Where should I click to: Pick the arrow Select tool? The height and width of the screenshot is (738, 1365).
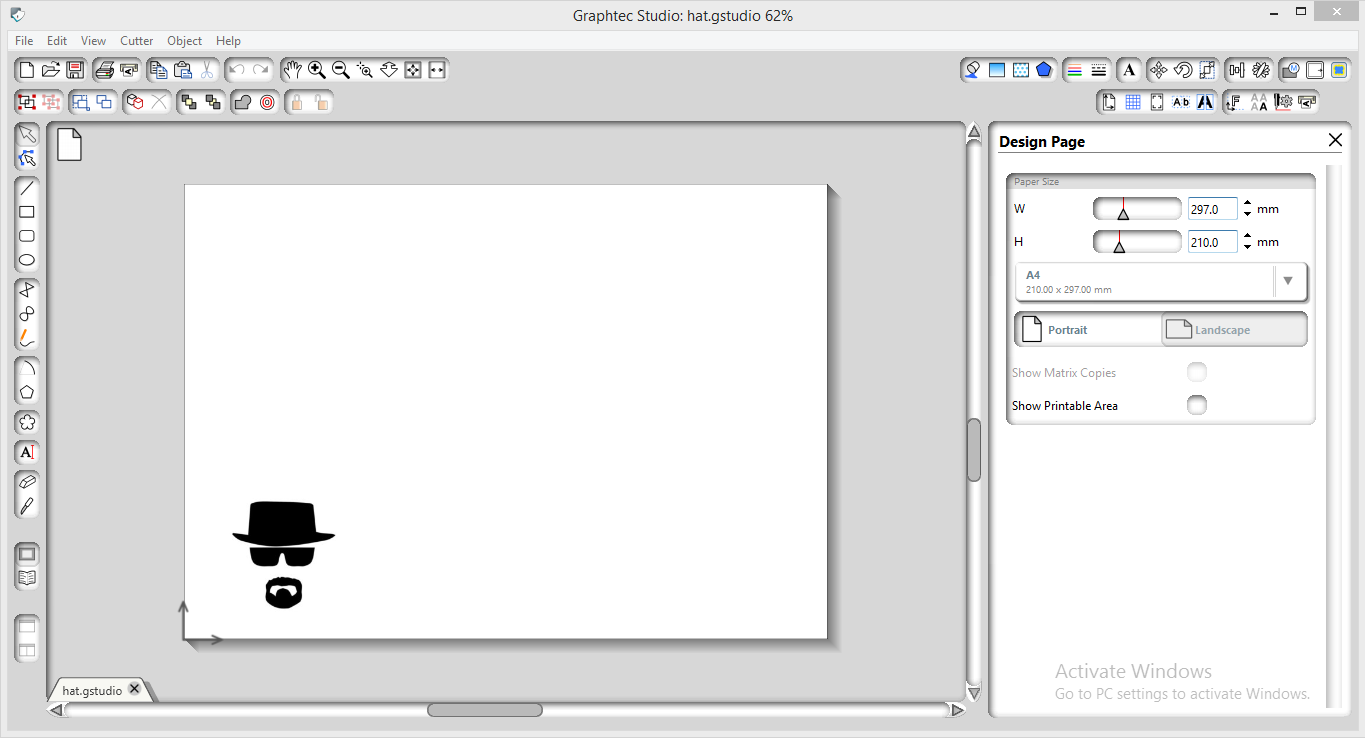click(27, 134)
